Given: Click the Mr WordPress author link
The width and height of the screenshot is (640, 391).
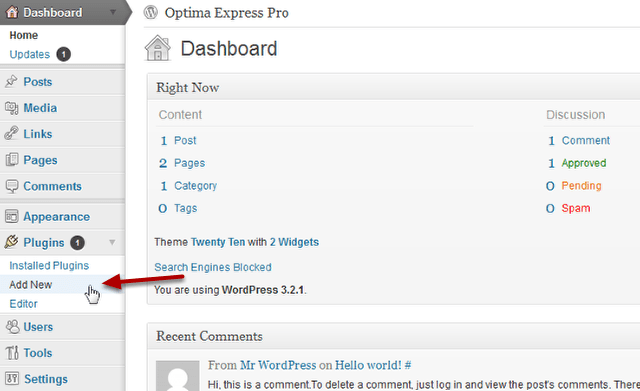Looking at the screenshot, I should (278, 365).
